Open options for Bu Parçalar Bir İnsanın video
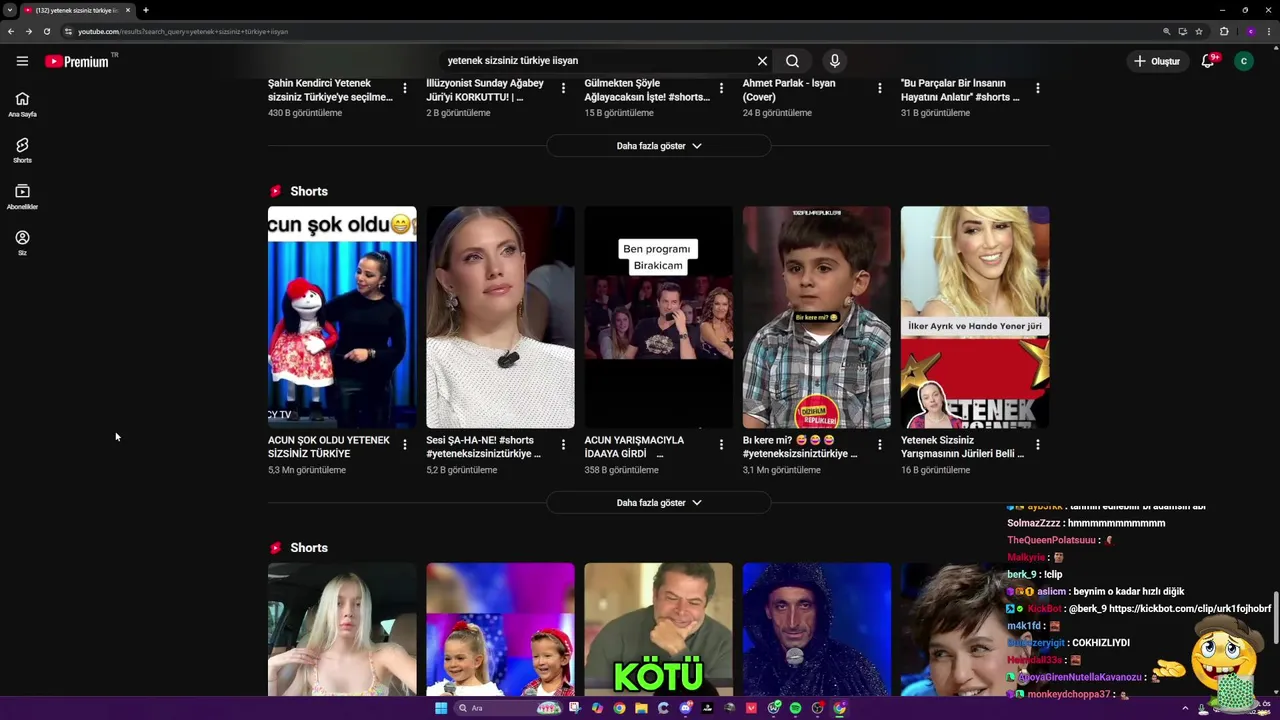 click(x=1038, y=88)
